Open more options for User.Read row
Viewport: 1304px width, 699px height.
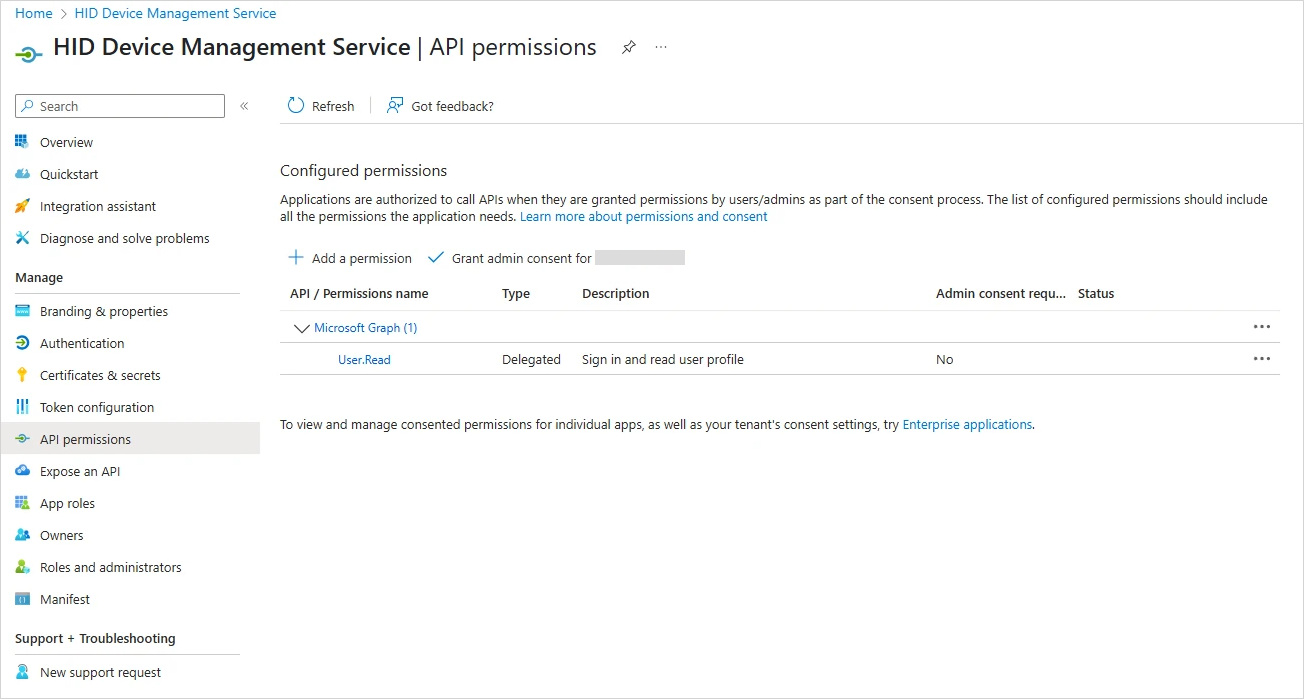pos(1261,359)
